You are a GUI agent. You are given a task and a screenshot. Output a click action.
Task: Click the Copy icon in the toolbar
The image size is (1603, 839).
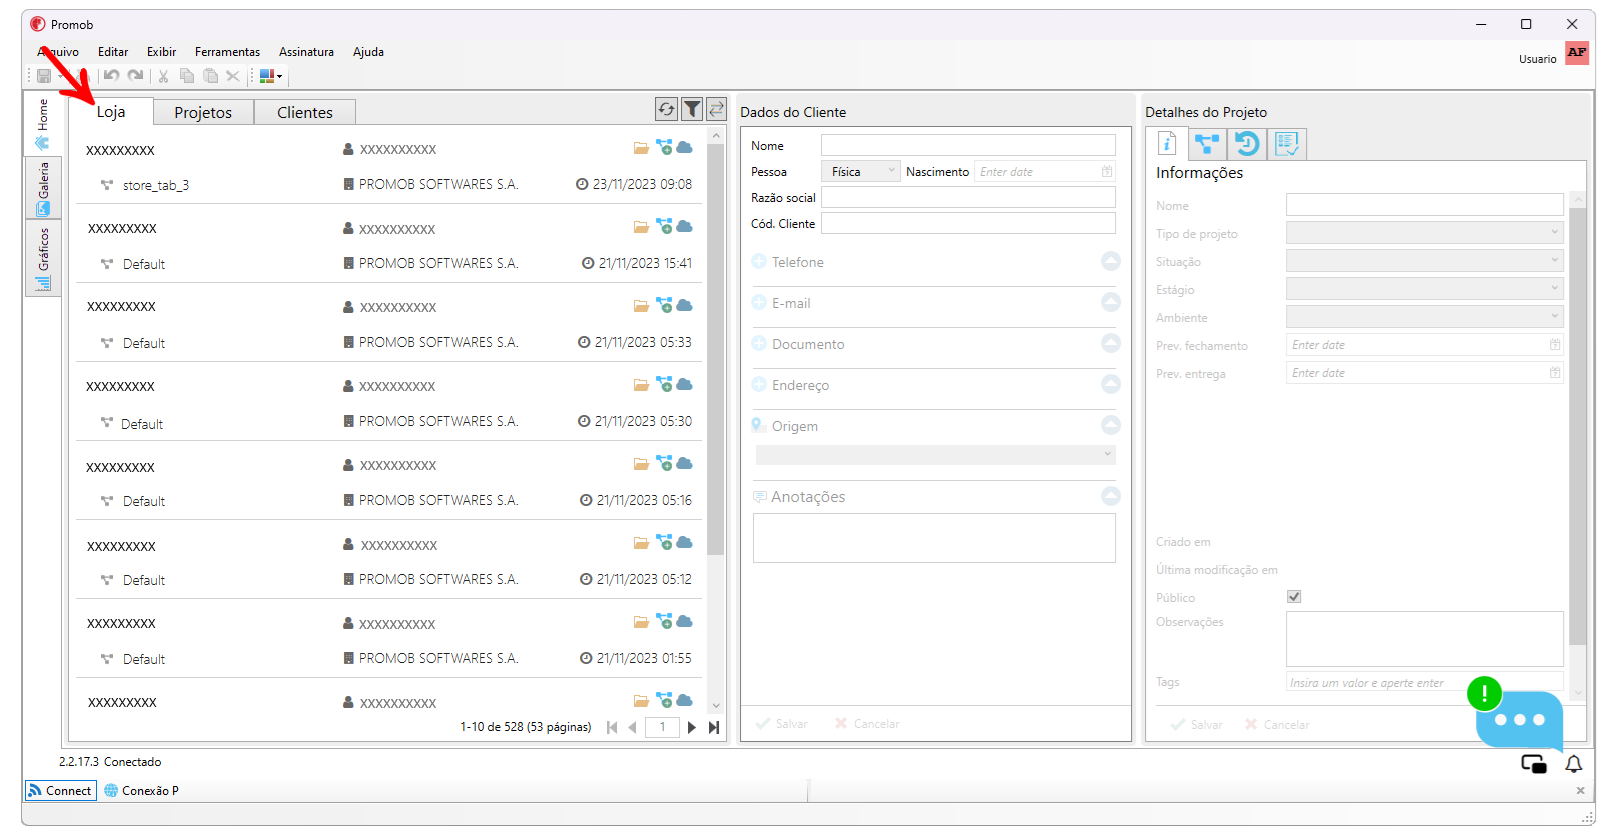(187, 76)
